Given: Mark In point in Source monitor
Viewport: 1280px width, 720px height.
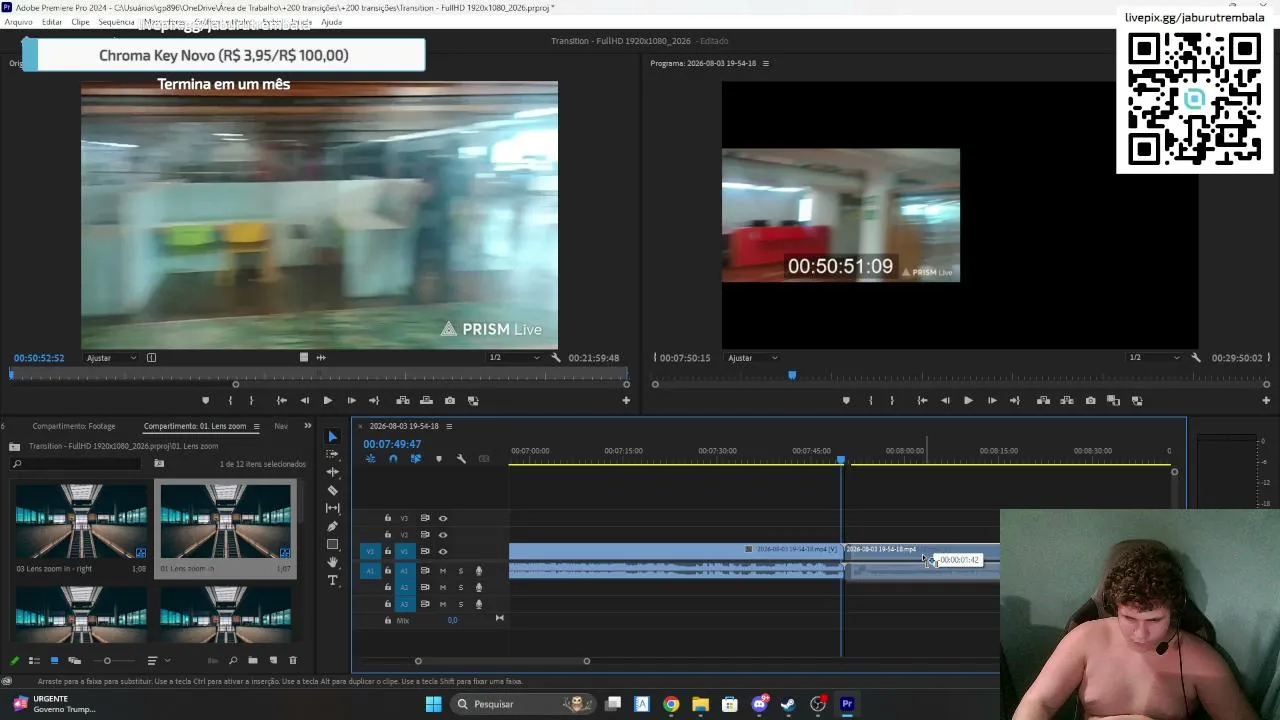Looking at the screenshot, I should click(230, 400).
